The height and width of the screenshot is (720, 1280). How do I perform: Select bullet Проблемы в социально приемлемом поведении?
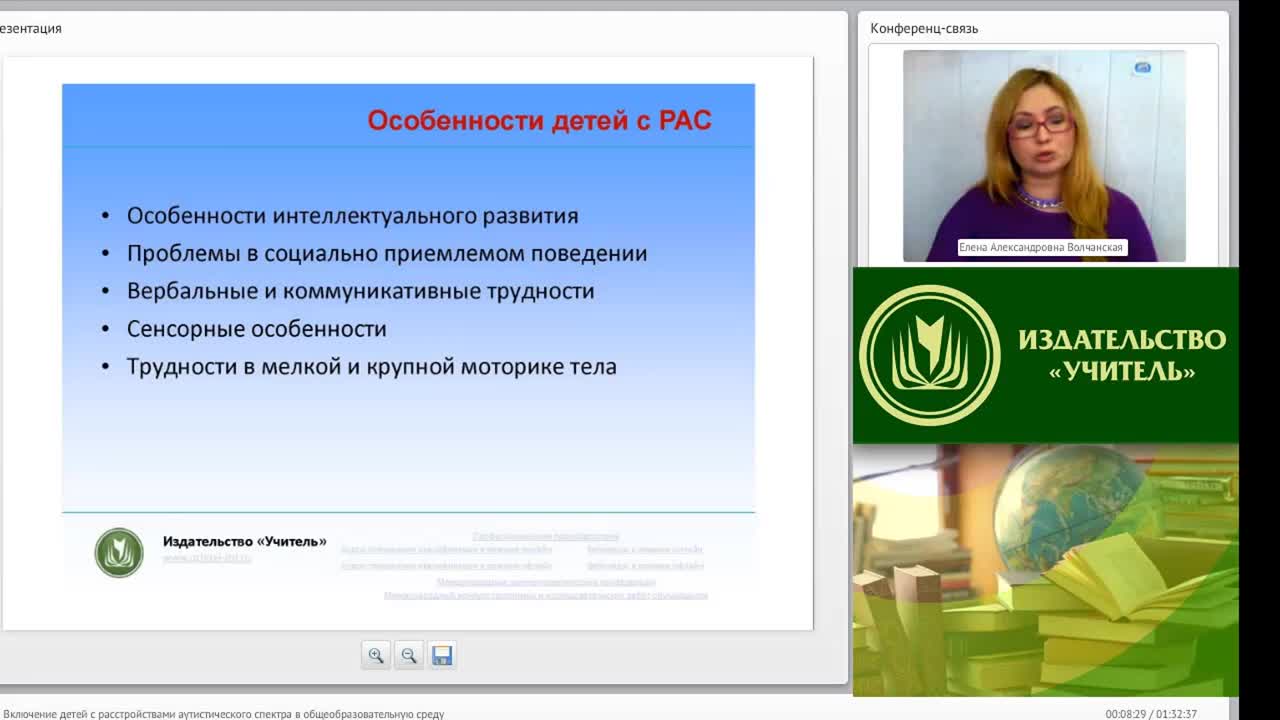387,254
